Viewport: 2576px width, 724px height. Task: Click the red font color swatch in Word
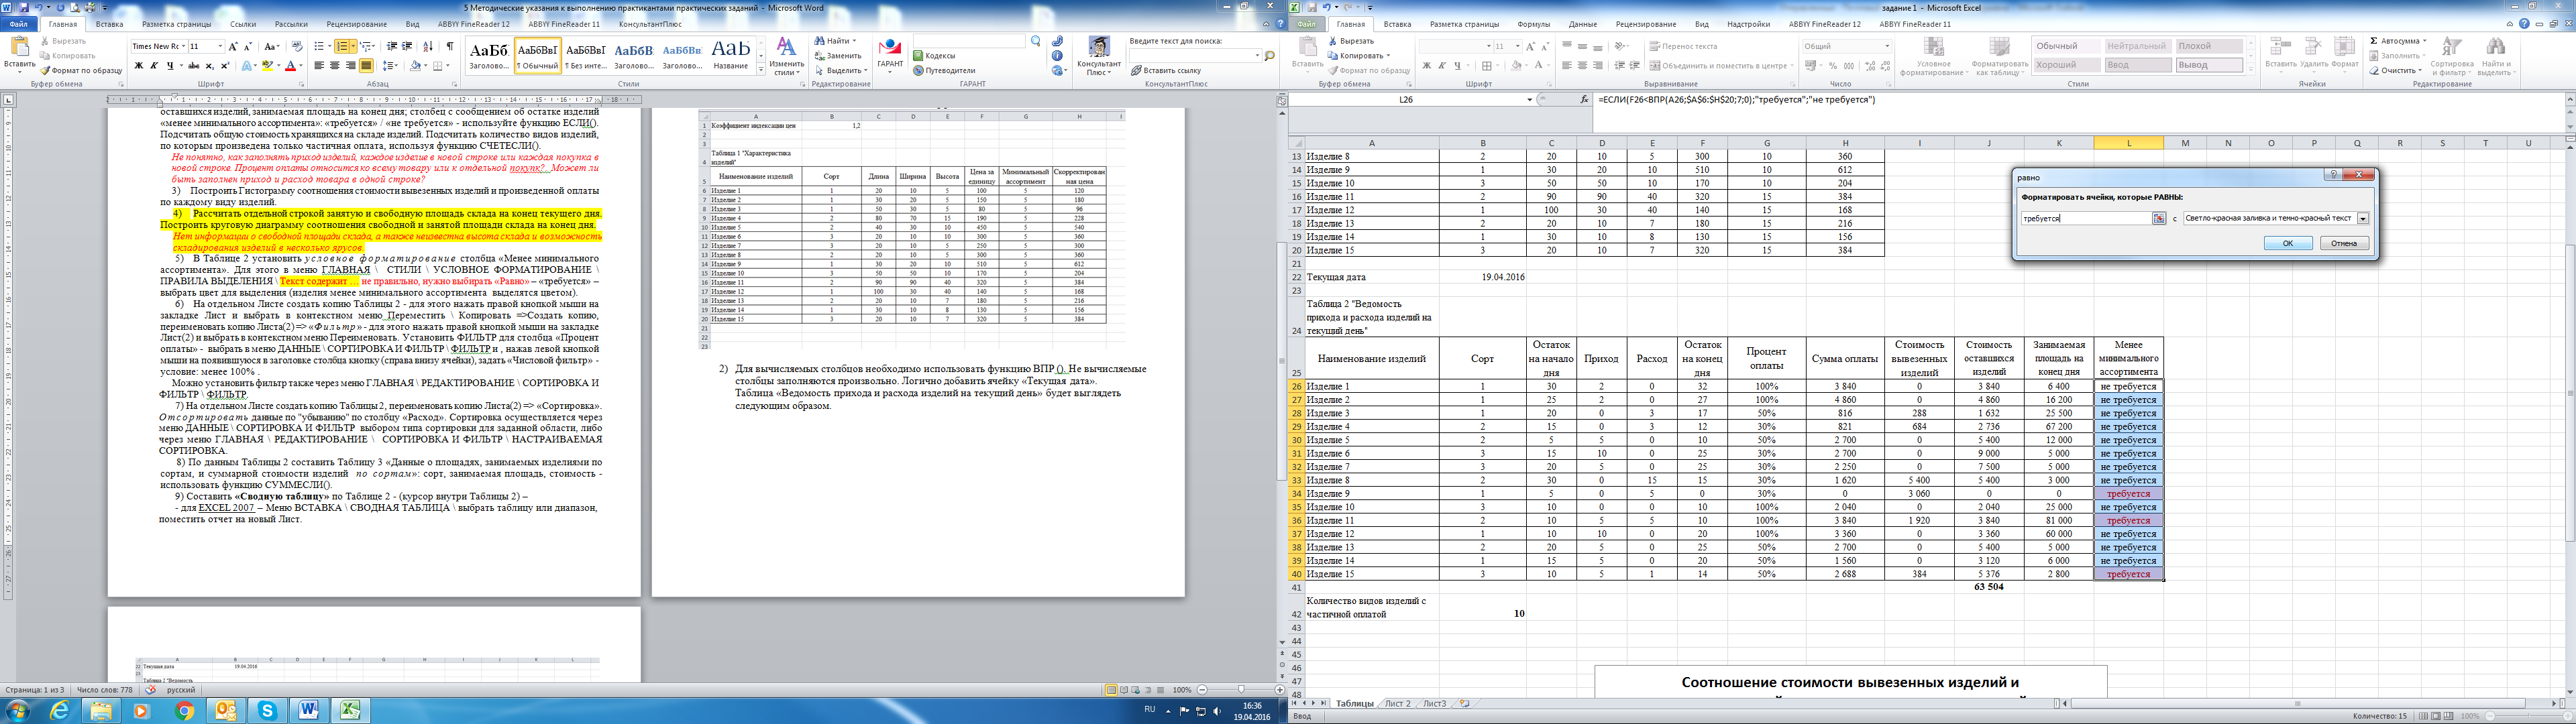pos(290,66)
